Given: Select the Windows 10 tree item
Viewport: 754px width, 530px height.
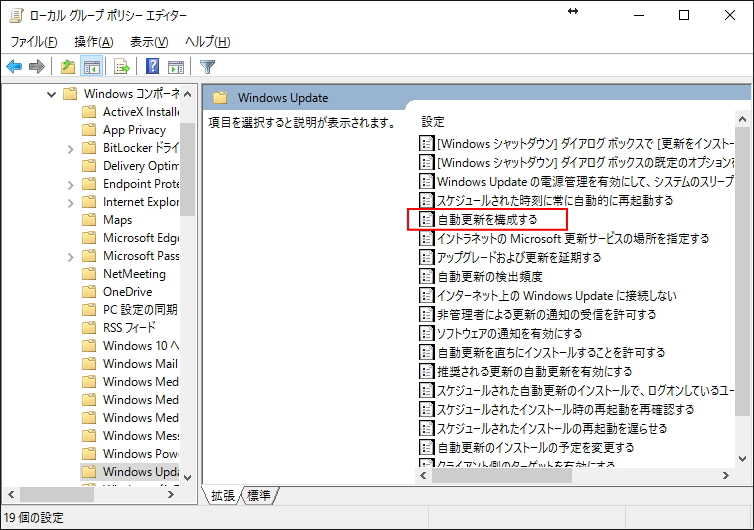Looking at the screenshot, I should pyautogui.click(x=141, y=345).
